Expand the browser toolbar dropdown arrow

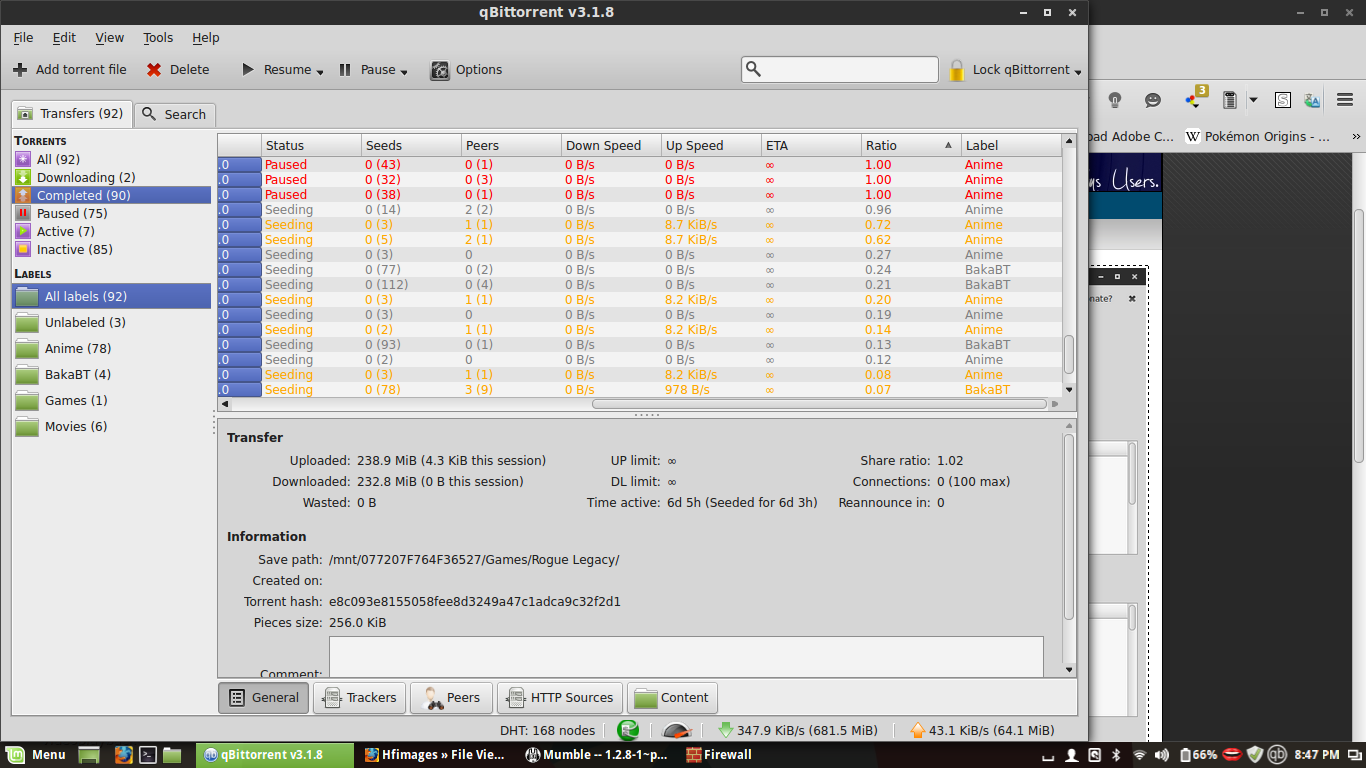pyautogui.click(x=1252, y=100)
